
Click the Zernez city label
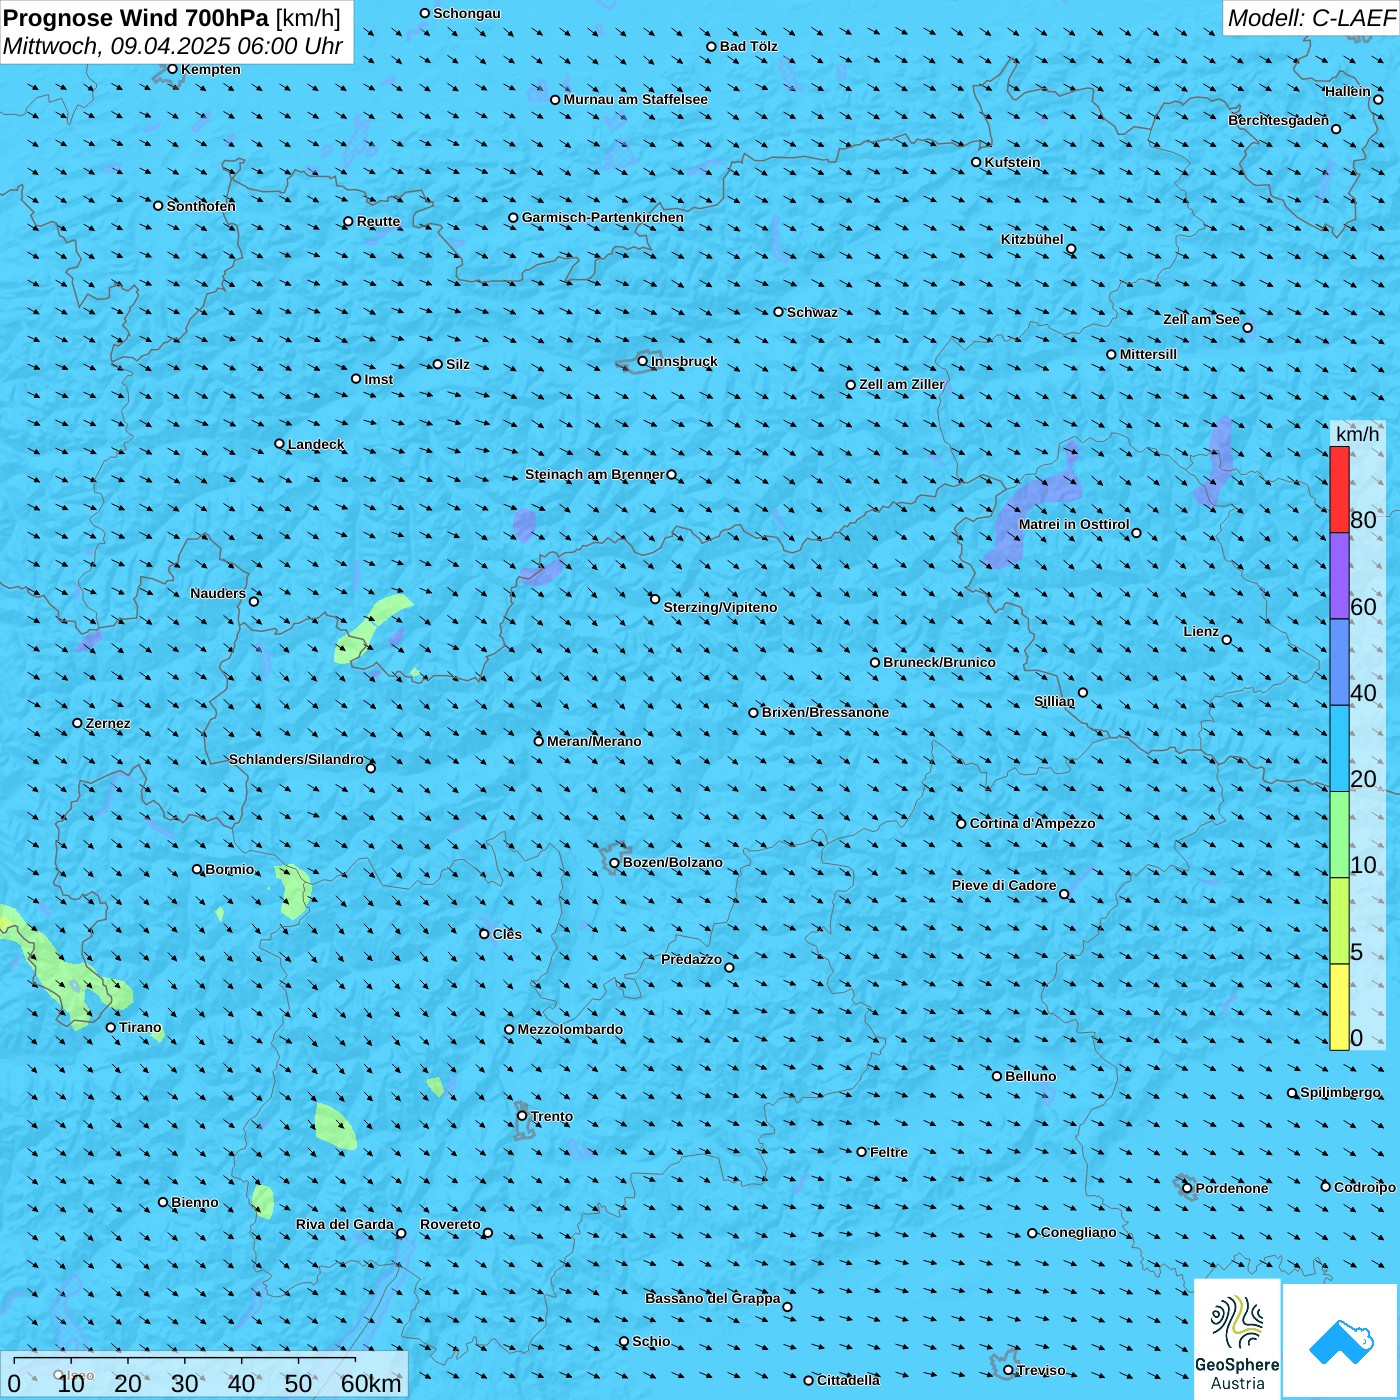(108, 723)
